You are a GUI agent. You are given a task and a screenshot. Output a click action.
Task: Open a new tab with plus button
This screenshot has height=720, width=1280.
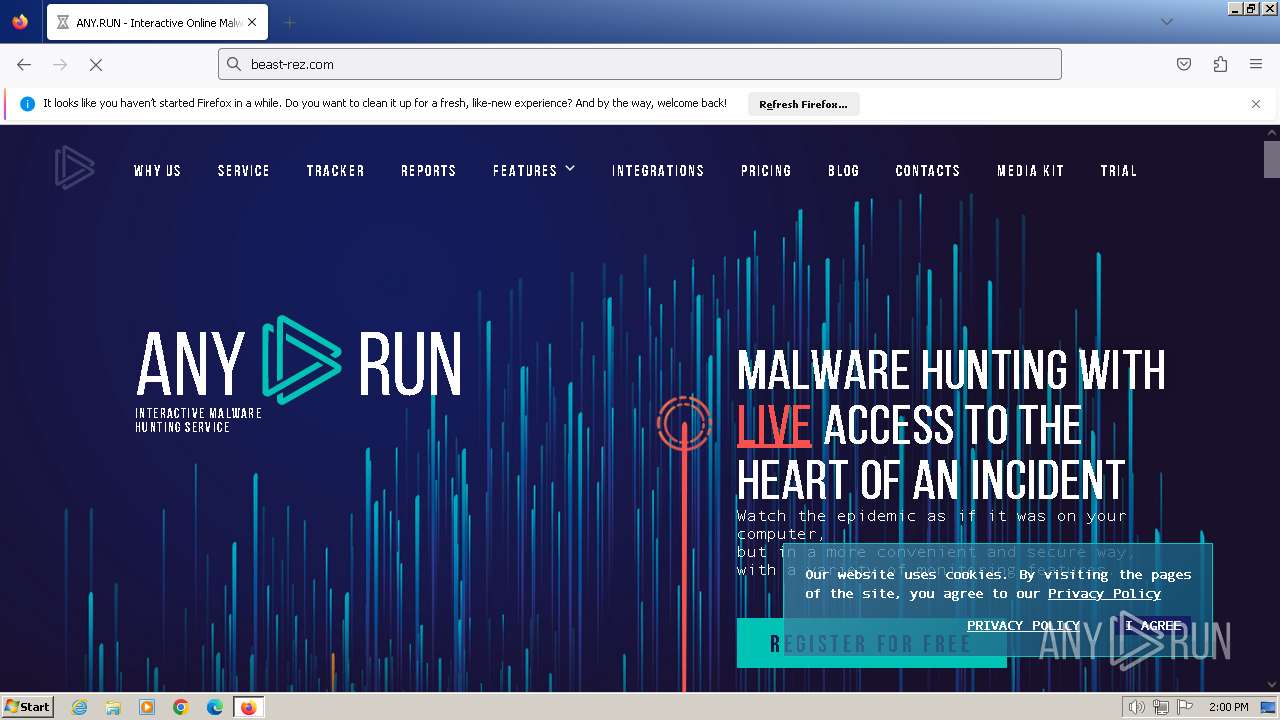click(289, 22)
